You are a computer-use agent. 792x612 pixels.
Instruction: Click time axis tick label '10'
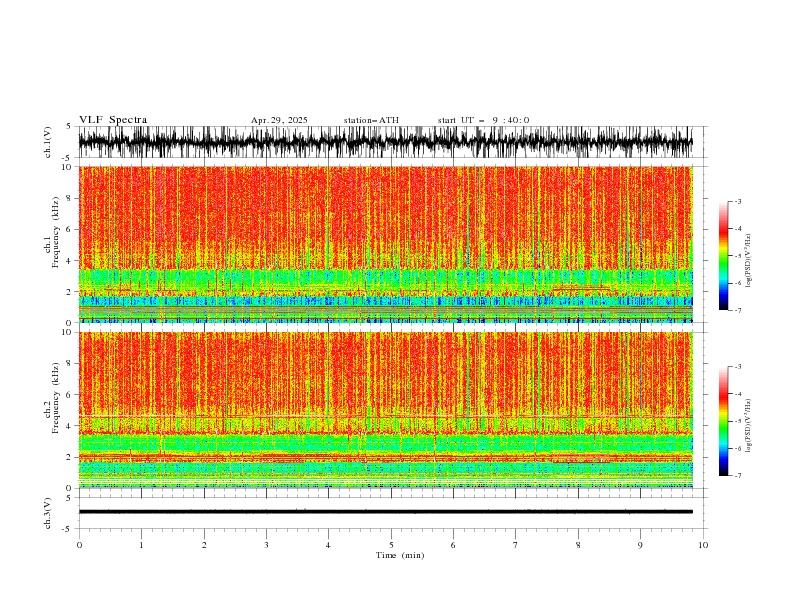click(703, 545)
